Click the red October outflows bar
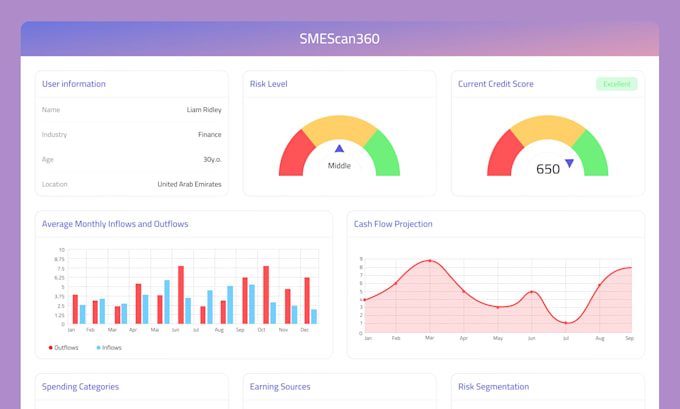 (266, 295)
